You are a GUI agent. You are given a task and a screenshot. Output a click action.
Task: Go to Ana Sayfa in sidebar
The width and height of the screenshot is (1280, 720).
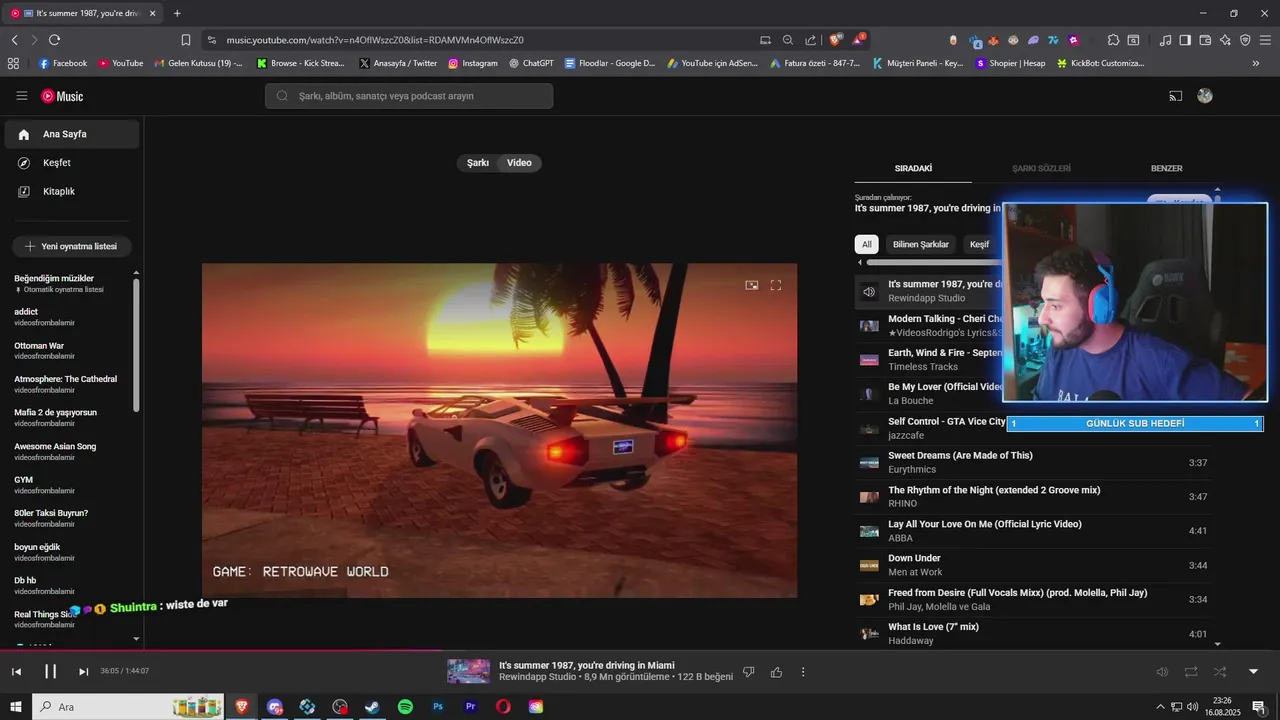tap(71, 134)
